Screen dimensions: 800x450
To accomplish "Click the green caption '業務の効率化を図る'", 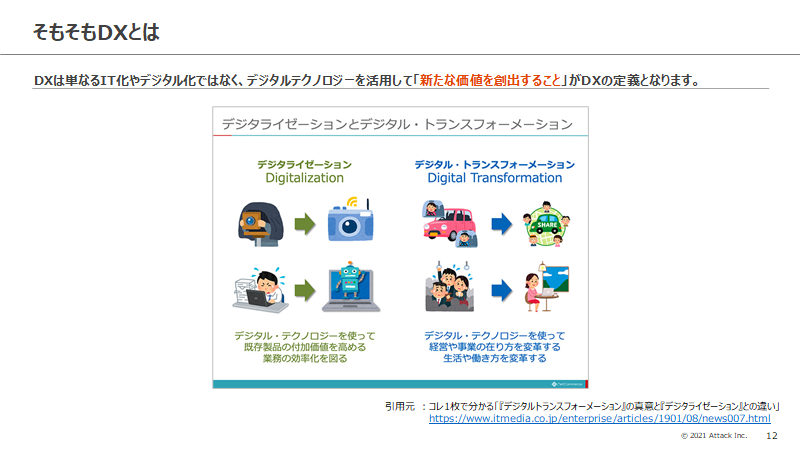I will coord(305,358).
